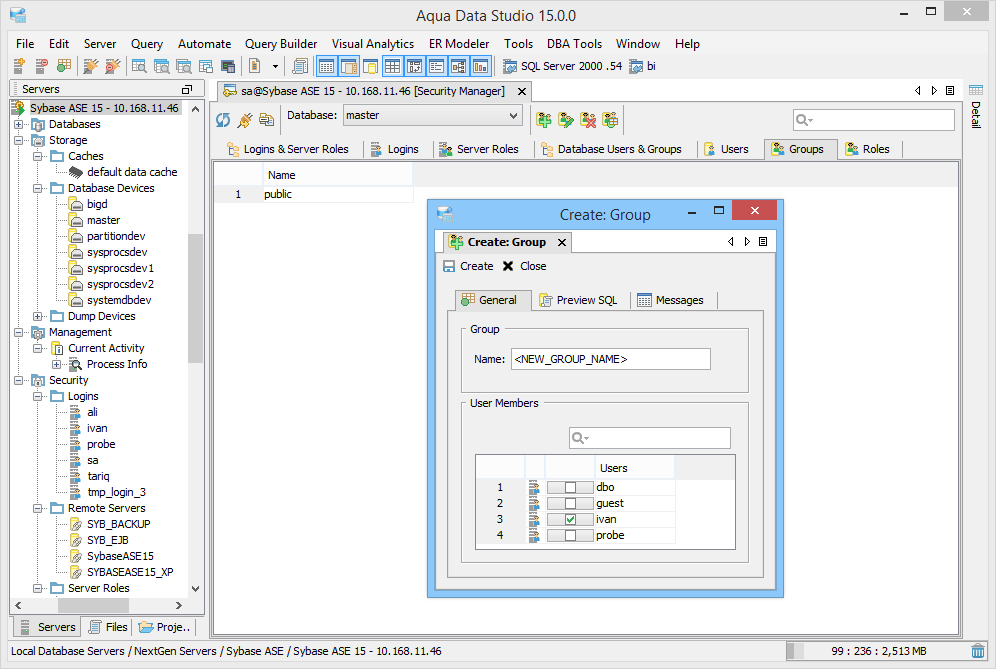The image size is (996, 669).
Task: Click the Register Server toolbar icon
Action: click(19, 65)
